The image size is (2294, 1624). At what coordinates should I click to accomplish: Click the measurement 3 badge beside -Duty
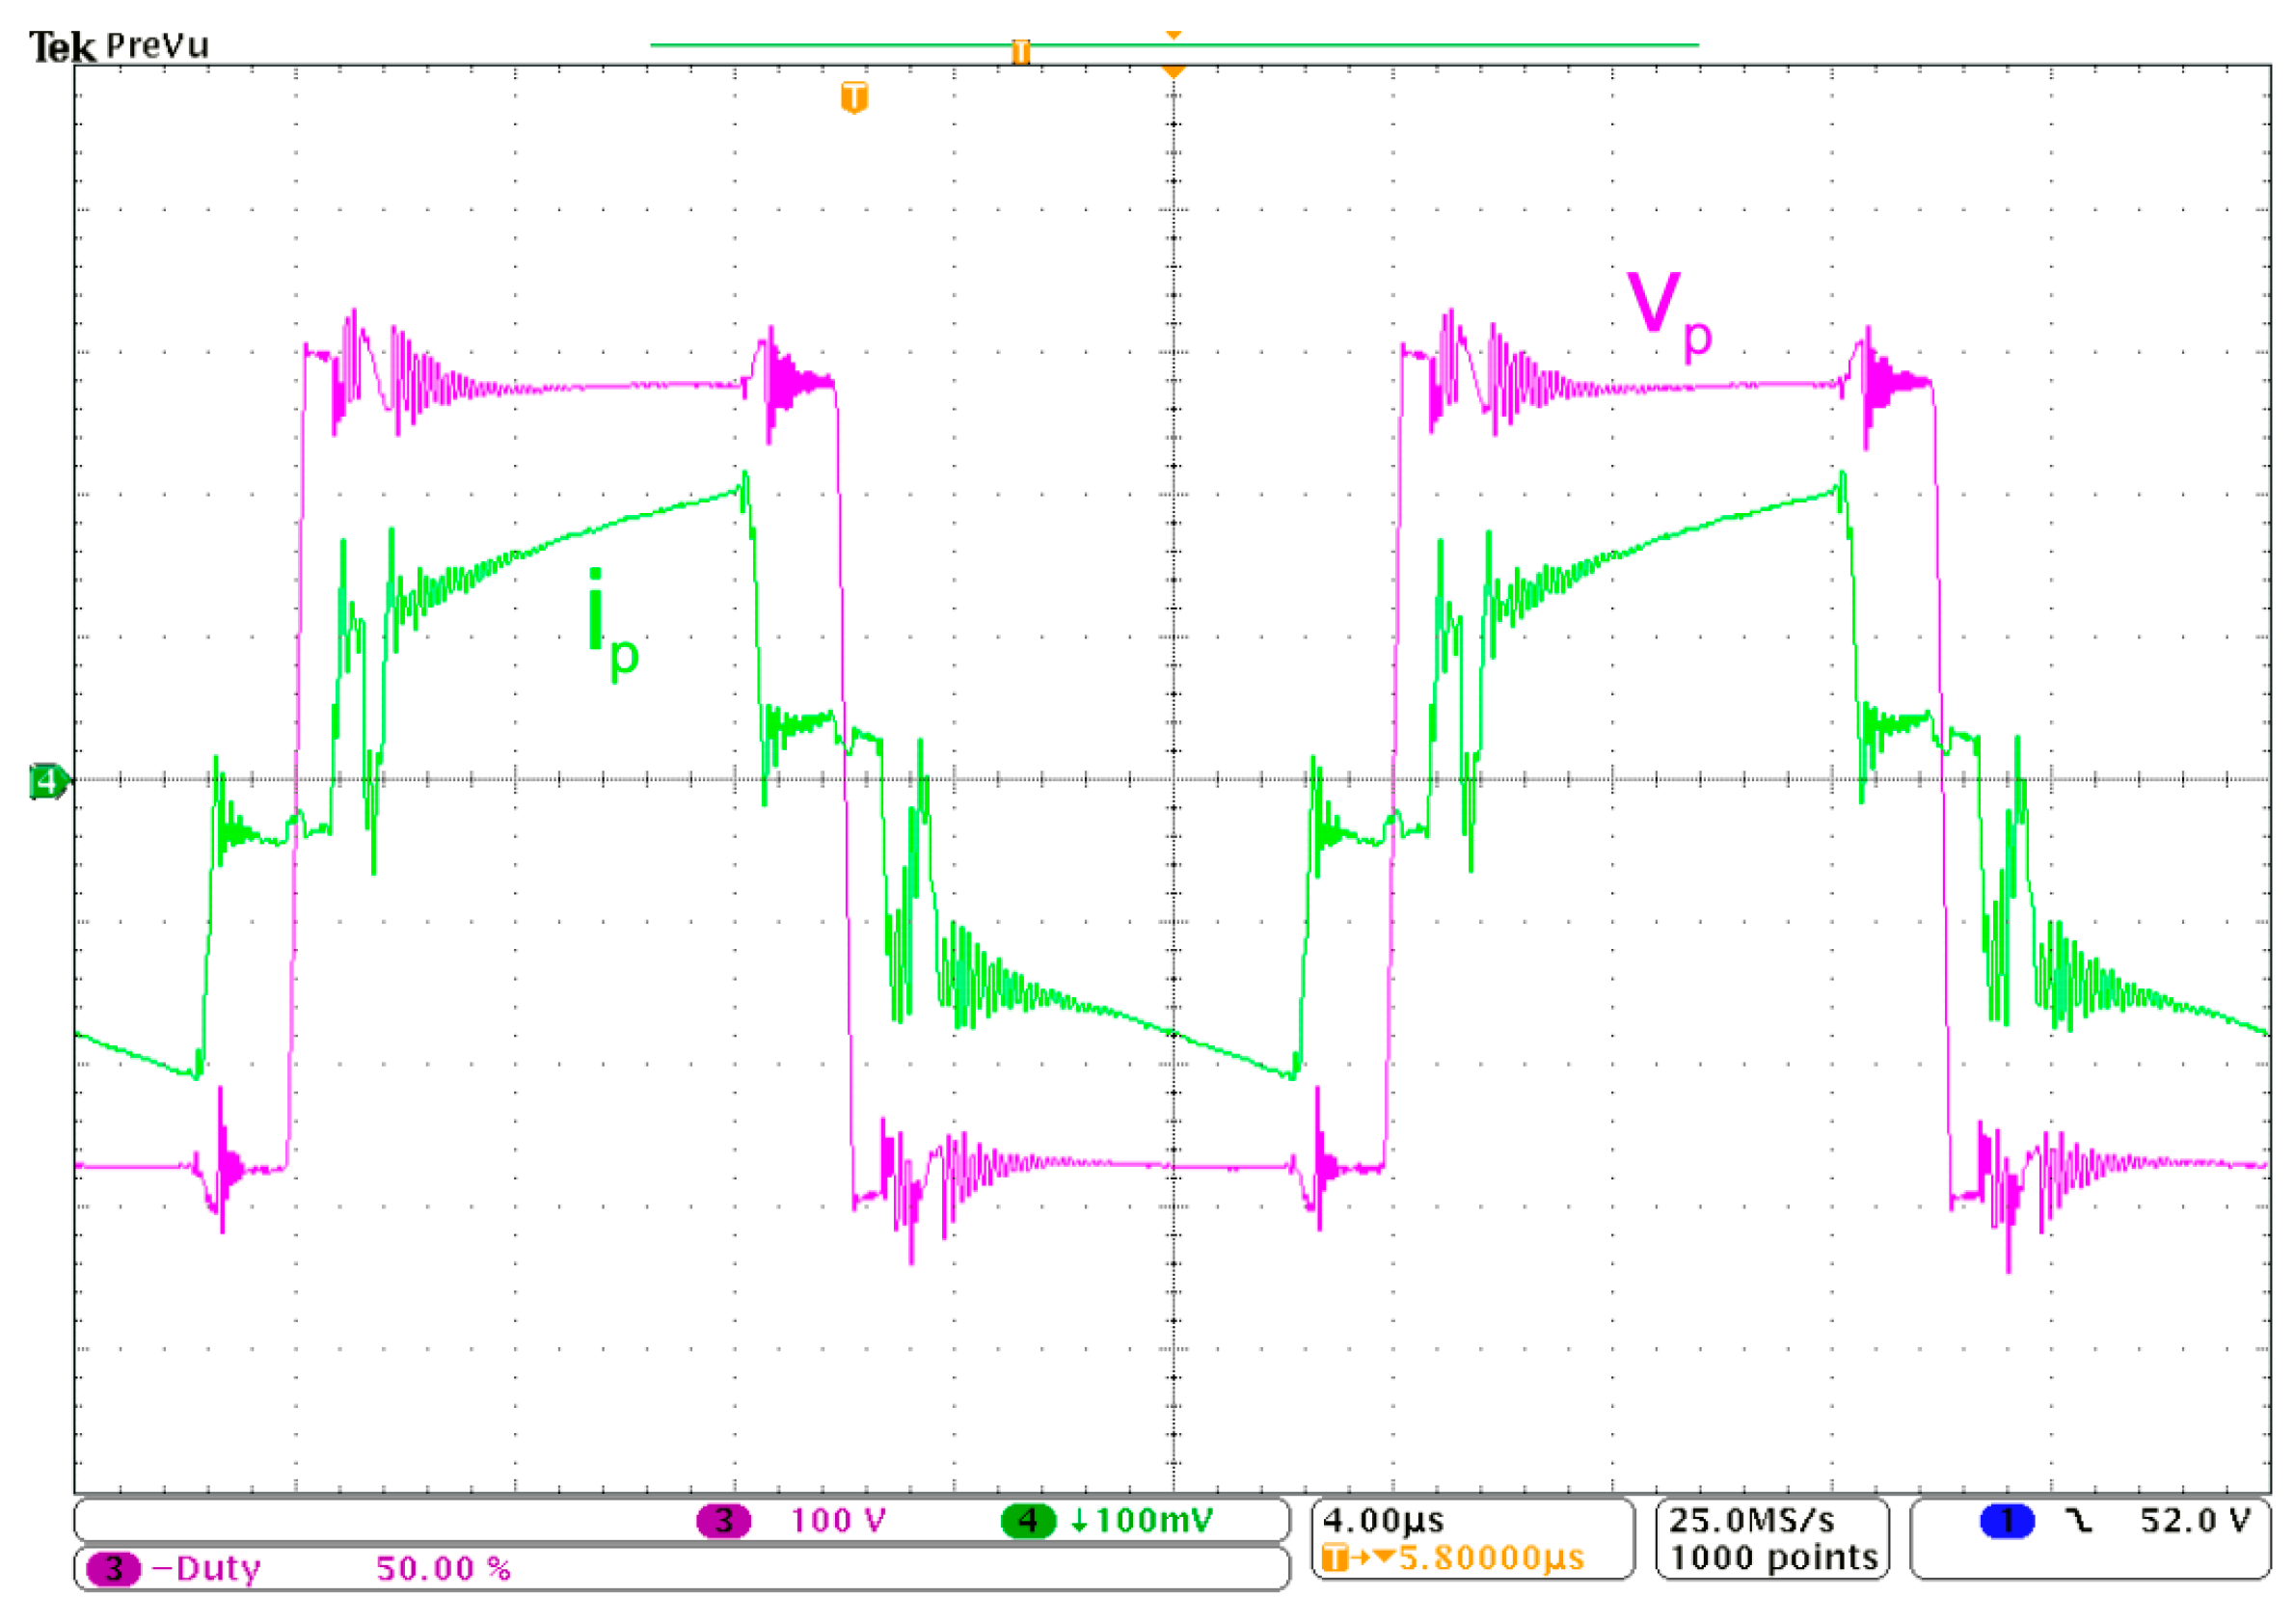(113, 1568)
